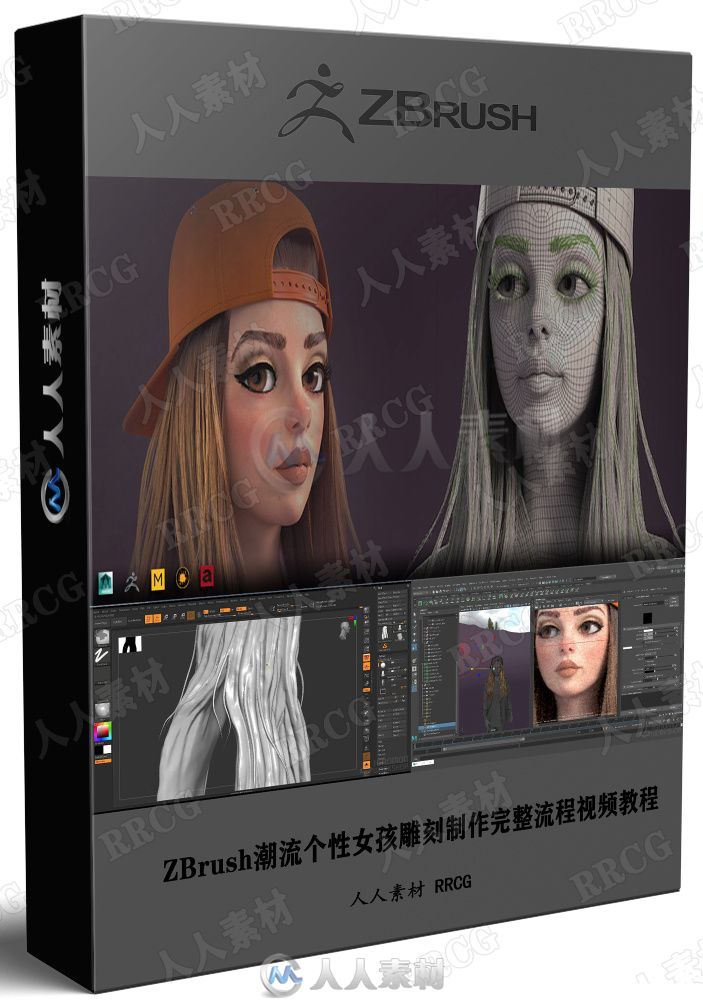Toggle the orange Edit button in ZBrush top shelf
Viewport: 703px width, 1007px height.
(149, 619)
